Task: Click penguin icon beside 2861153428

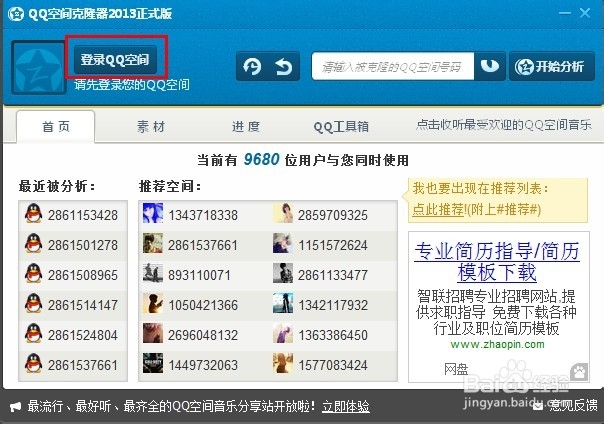Action: (34, 213)
